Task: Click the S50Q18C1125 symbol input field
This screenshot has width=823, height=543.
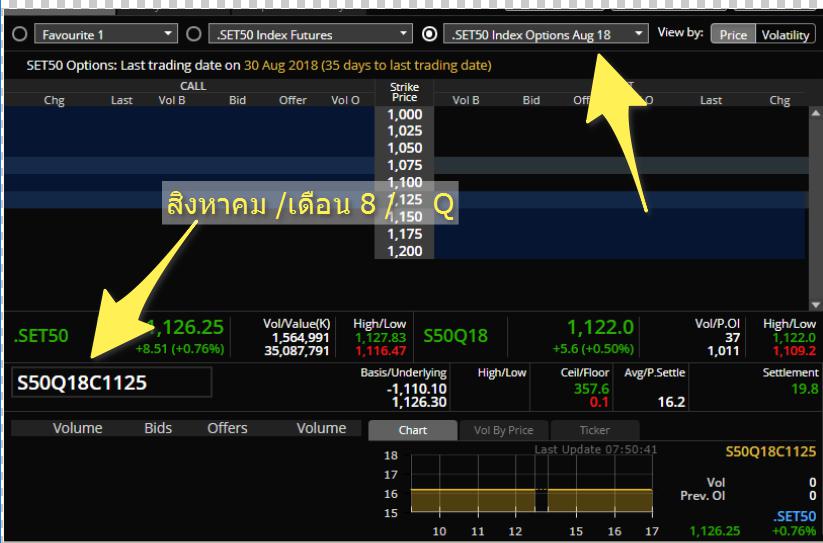Action: click(111, 382)
